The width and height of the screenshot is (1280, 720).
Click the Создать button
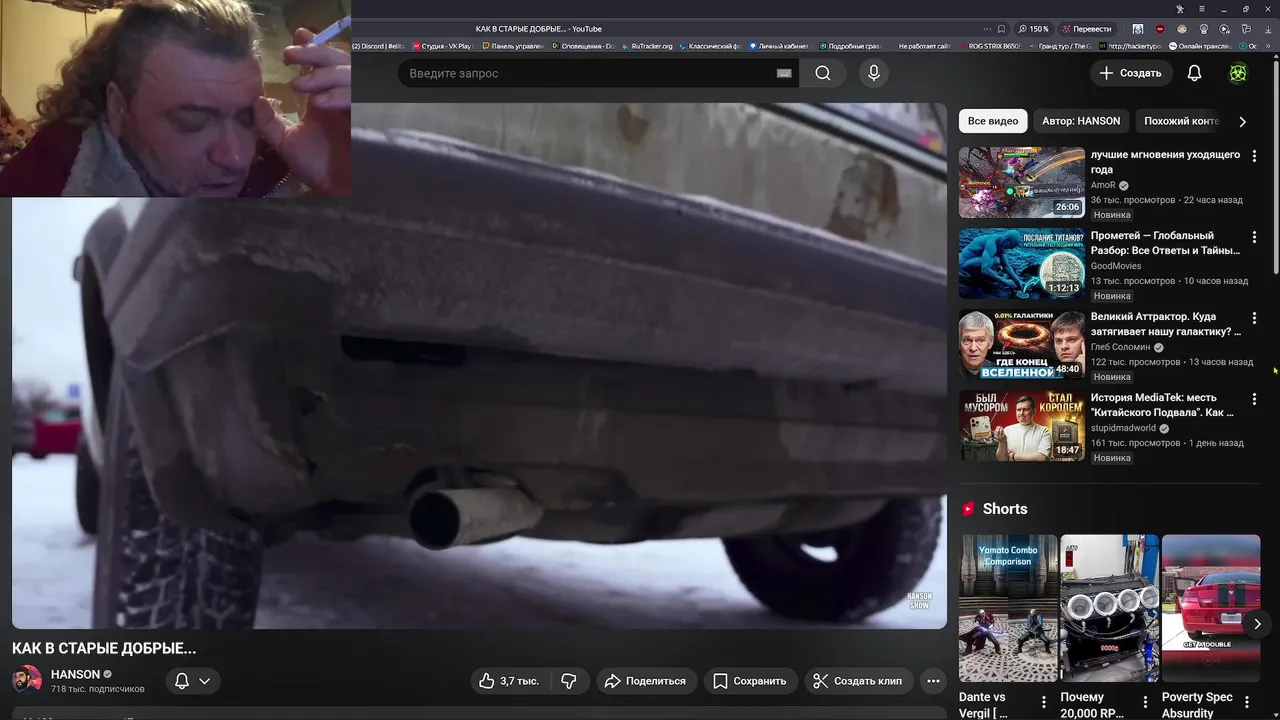click(1131, 73)
